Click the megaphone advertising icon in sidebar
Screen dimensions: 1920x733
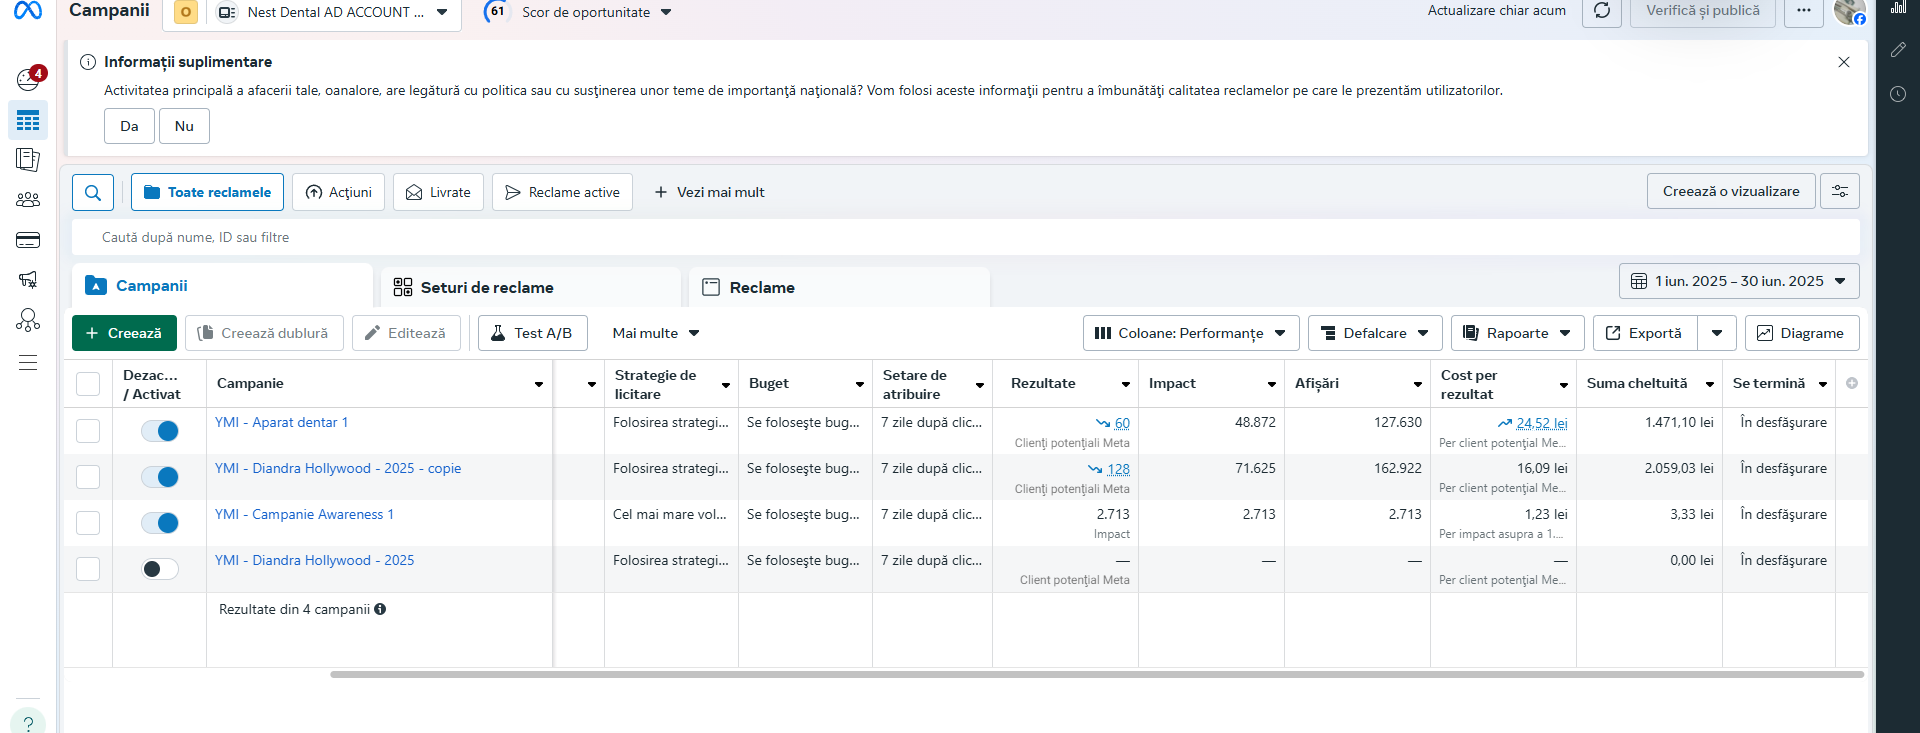[x=28, y=280]
